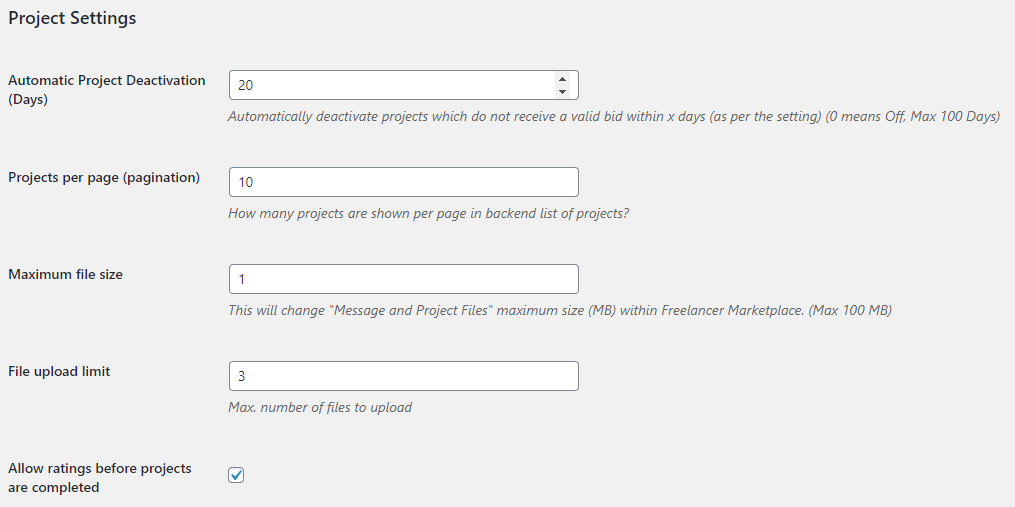Click the Automatic Project Deactivation (Days) label
The width and height of the screenshot is (1015, 507).
[107, 90]
